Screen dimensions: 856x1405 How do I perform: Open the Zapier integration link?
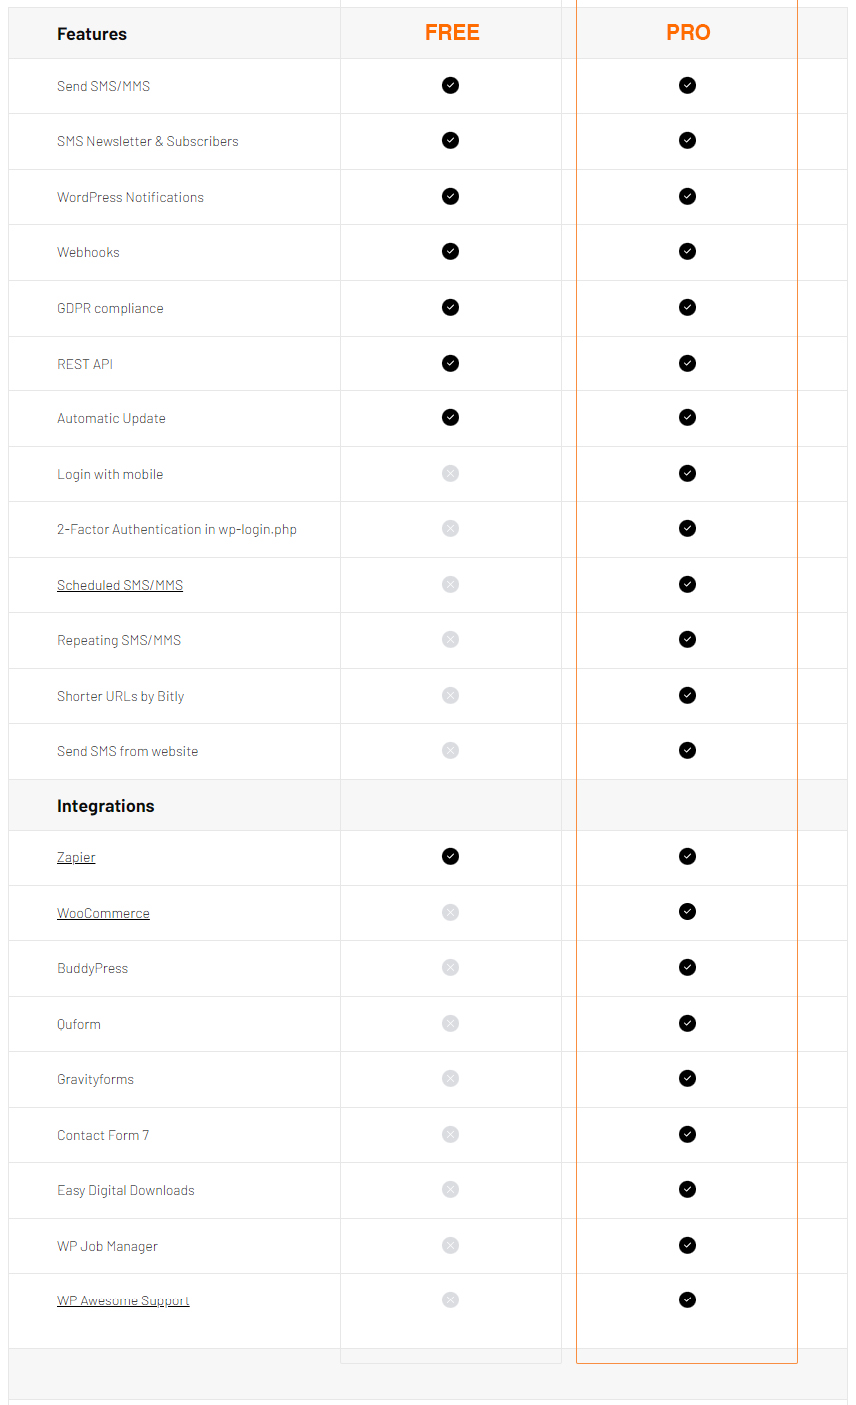coord(76,857)
